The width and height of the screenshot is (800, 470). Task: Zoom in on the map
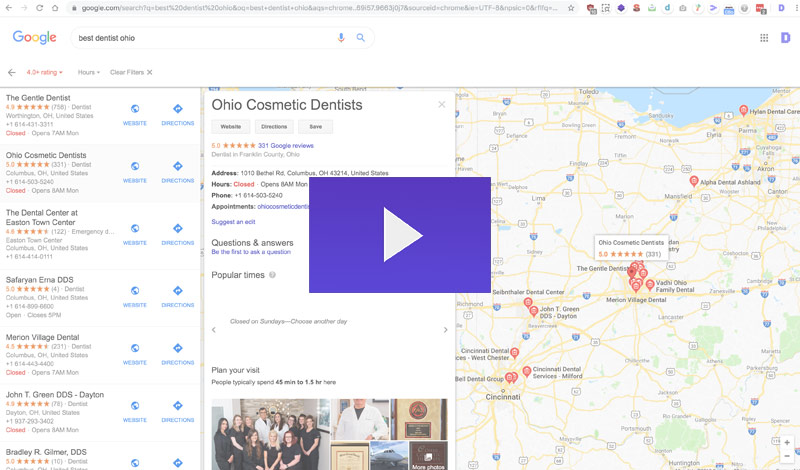[x=787, y=442]
